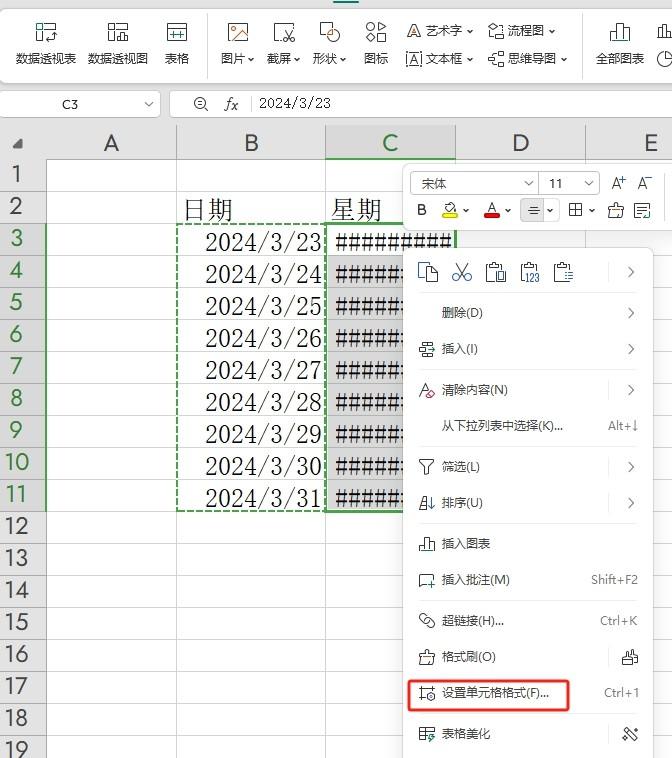Select row 12 header
672x758 pixels.
point(17,526)
